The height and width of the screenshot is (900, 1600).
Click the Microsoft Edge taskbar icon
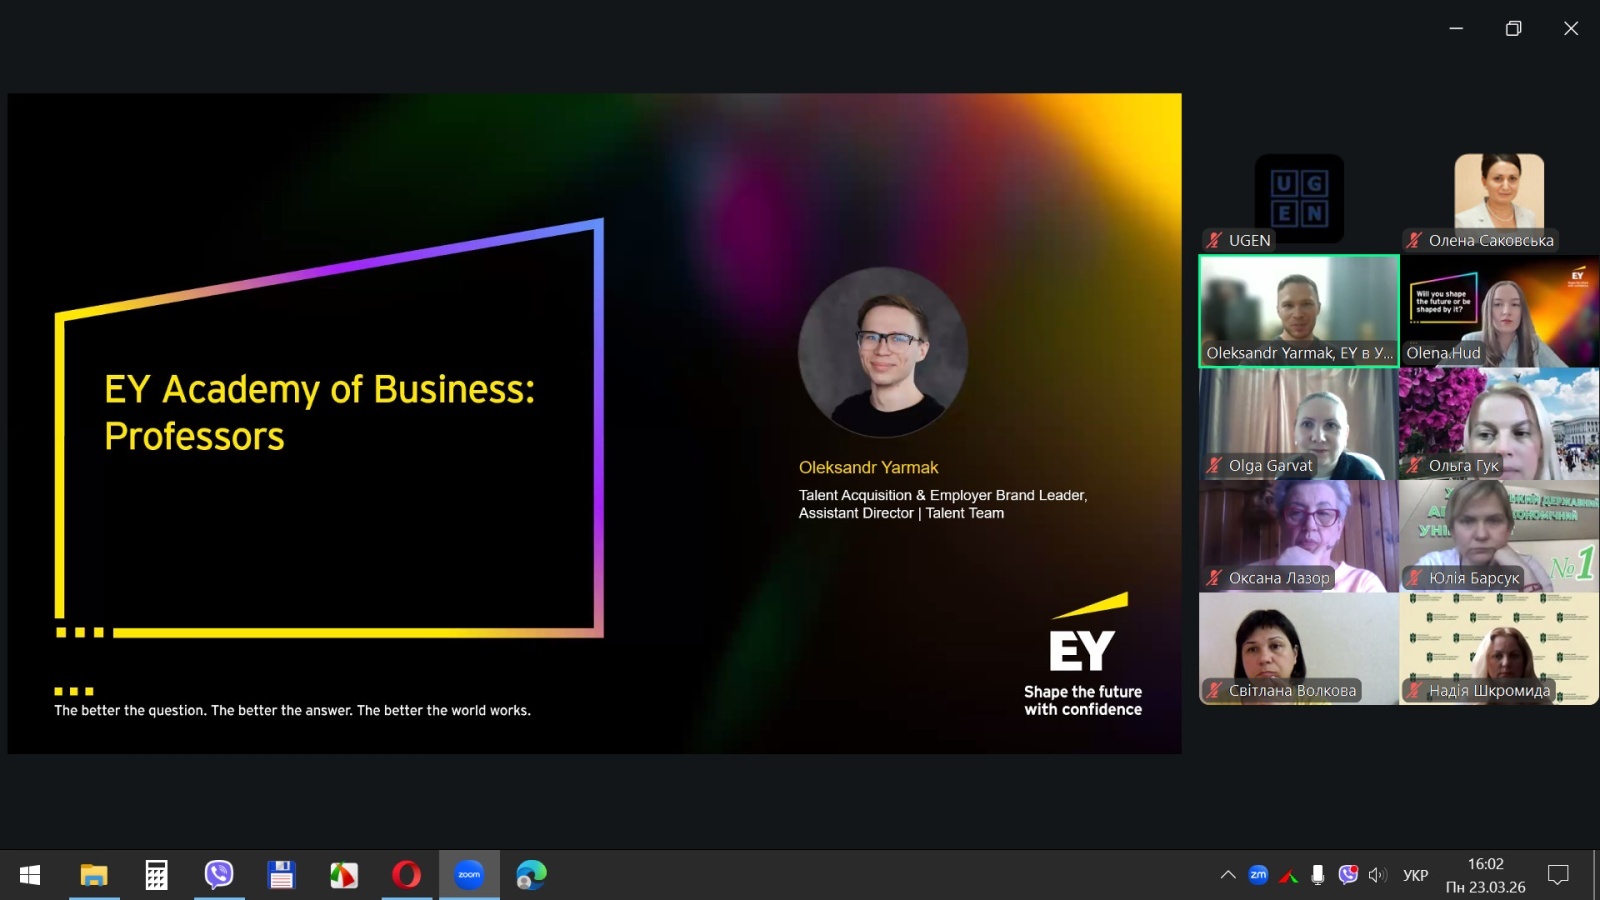(531, 875)
